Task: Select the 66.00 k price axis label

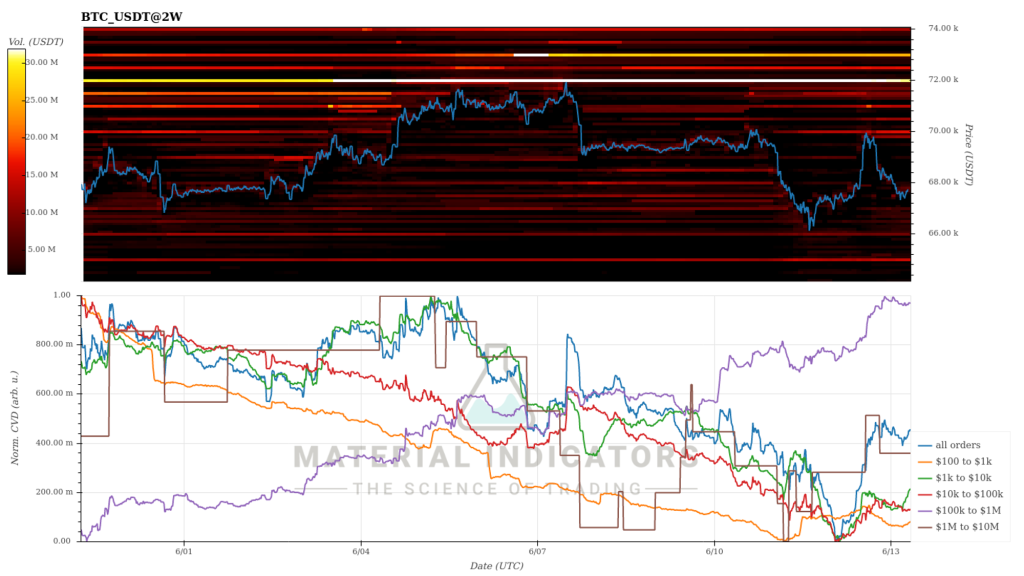Action: pyautogui.click(x=943, y=233)
